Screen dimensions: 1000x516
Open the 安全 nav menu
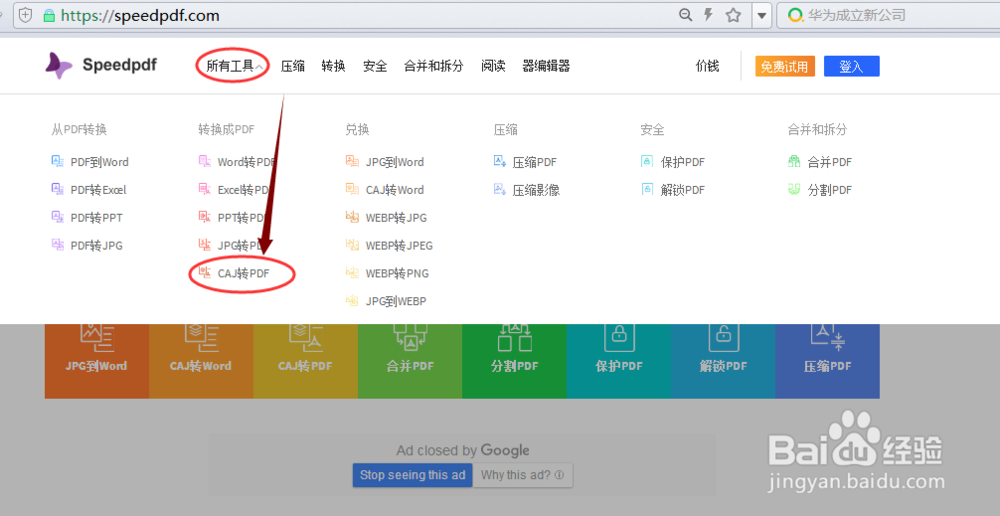[x=375, y=66]
